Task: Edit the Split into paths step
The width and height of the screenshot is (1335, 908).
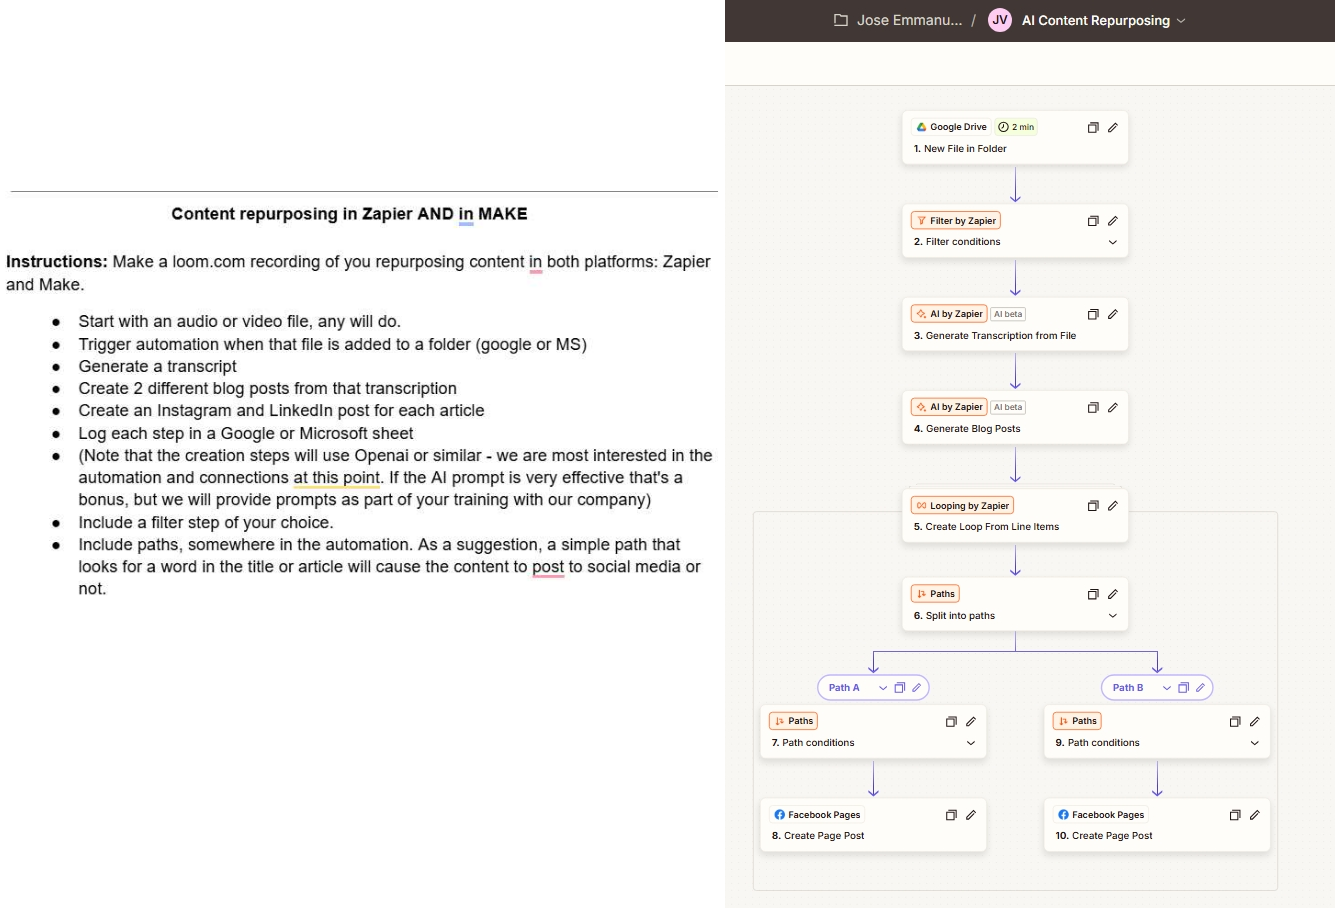Action: pyautogui.click(x=1113, y=594)
